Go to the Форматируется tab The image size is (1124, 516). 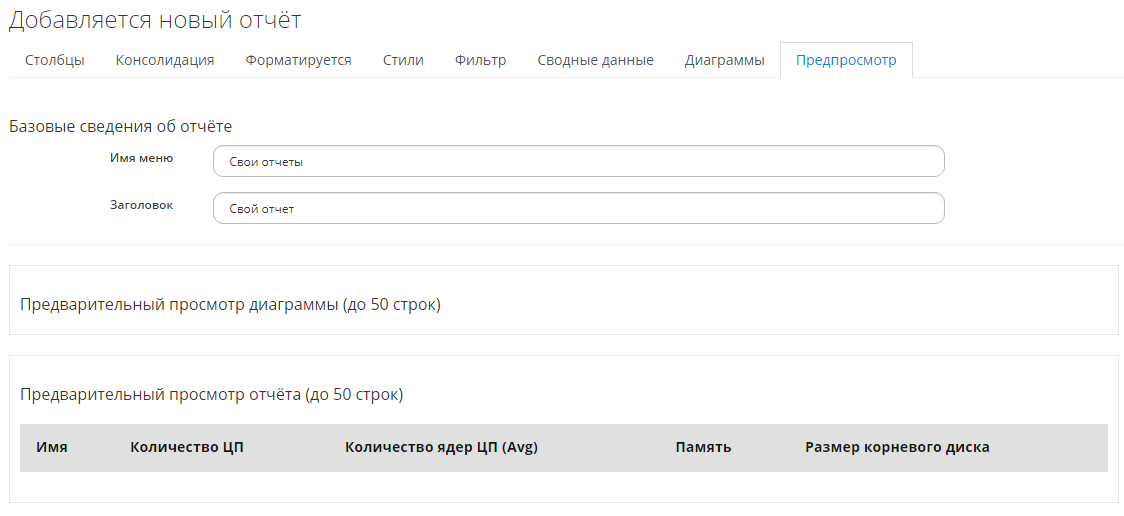pyautogui.click(x=298, y=60)
